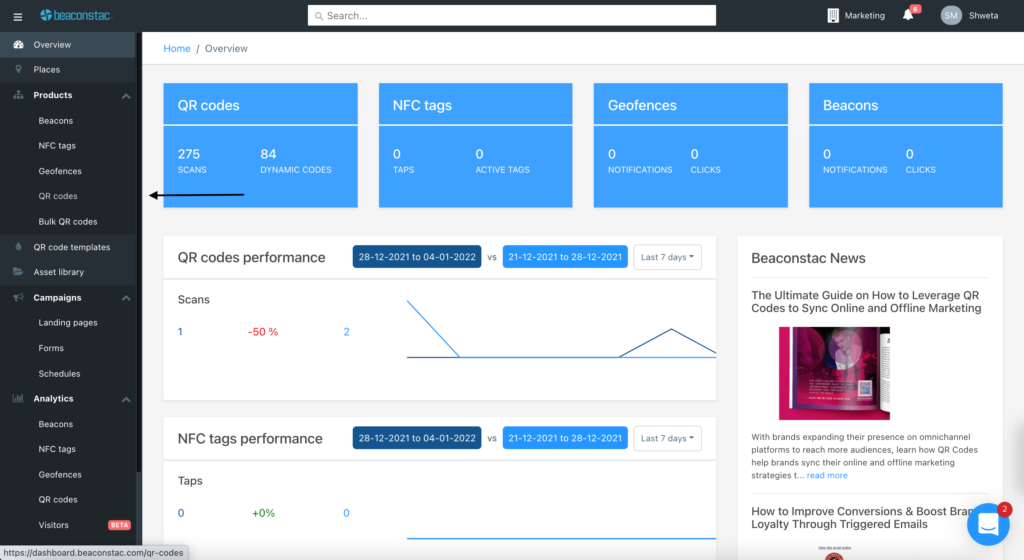Open the Intercom chat bubble
This screenshot has width=1024, height=560.
[x=988, y=524]
